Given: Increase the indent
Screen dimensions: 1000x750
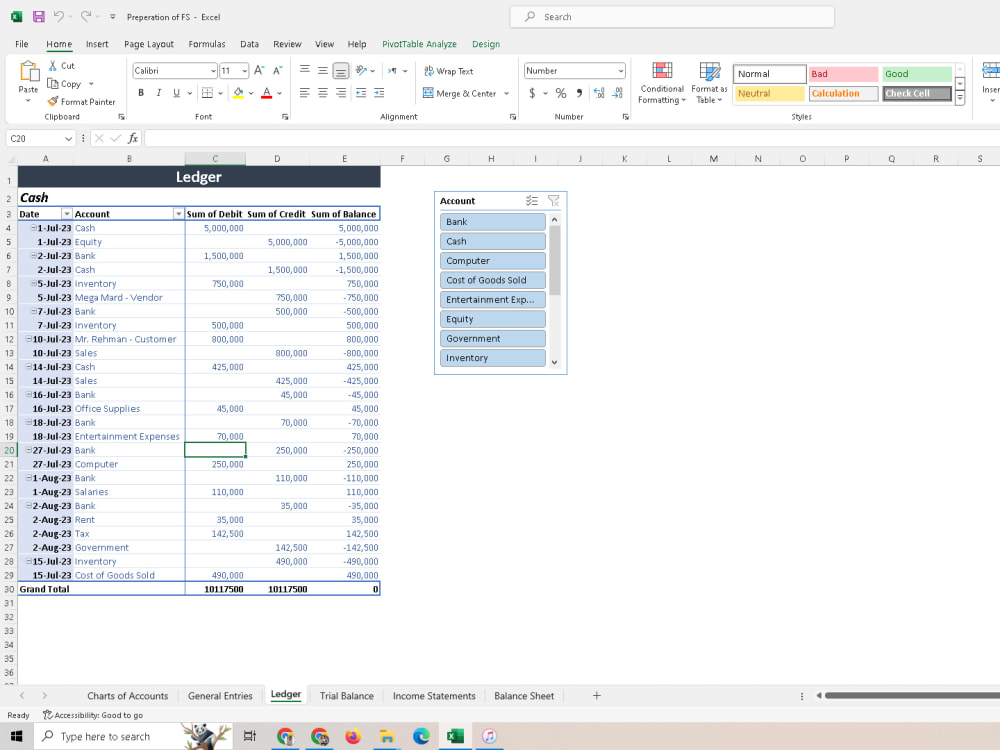Looking at the screenshot, I should (379, 93).
